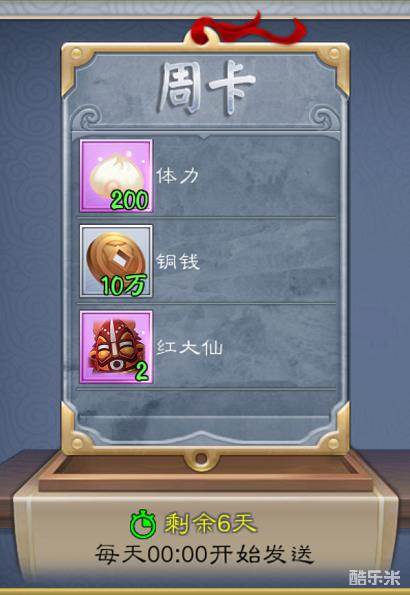Tap the green 2 quantity badge
Viewport: 410px width, 595px height.
click(142, 371)
